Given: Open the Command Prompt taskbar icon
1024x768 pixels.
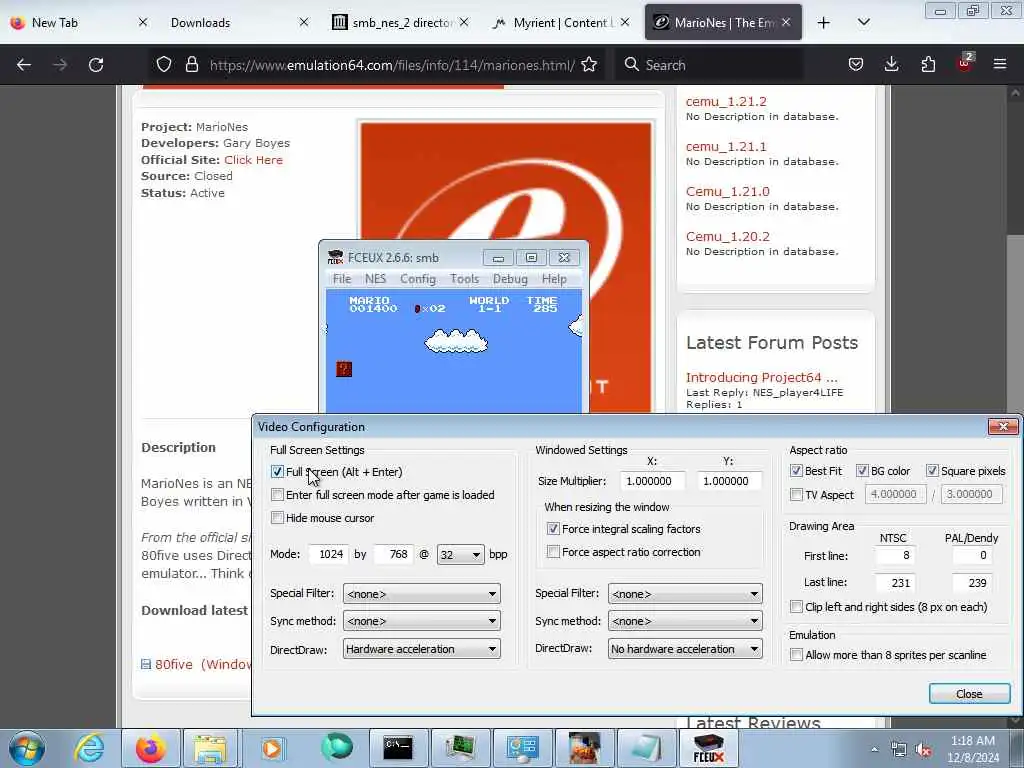Looking at the screenshot, I should [398, 748].
